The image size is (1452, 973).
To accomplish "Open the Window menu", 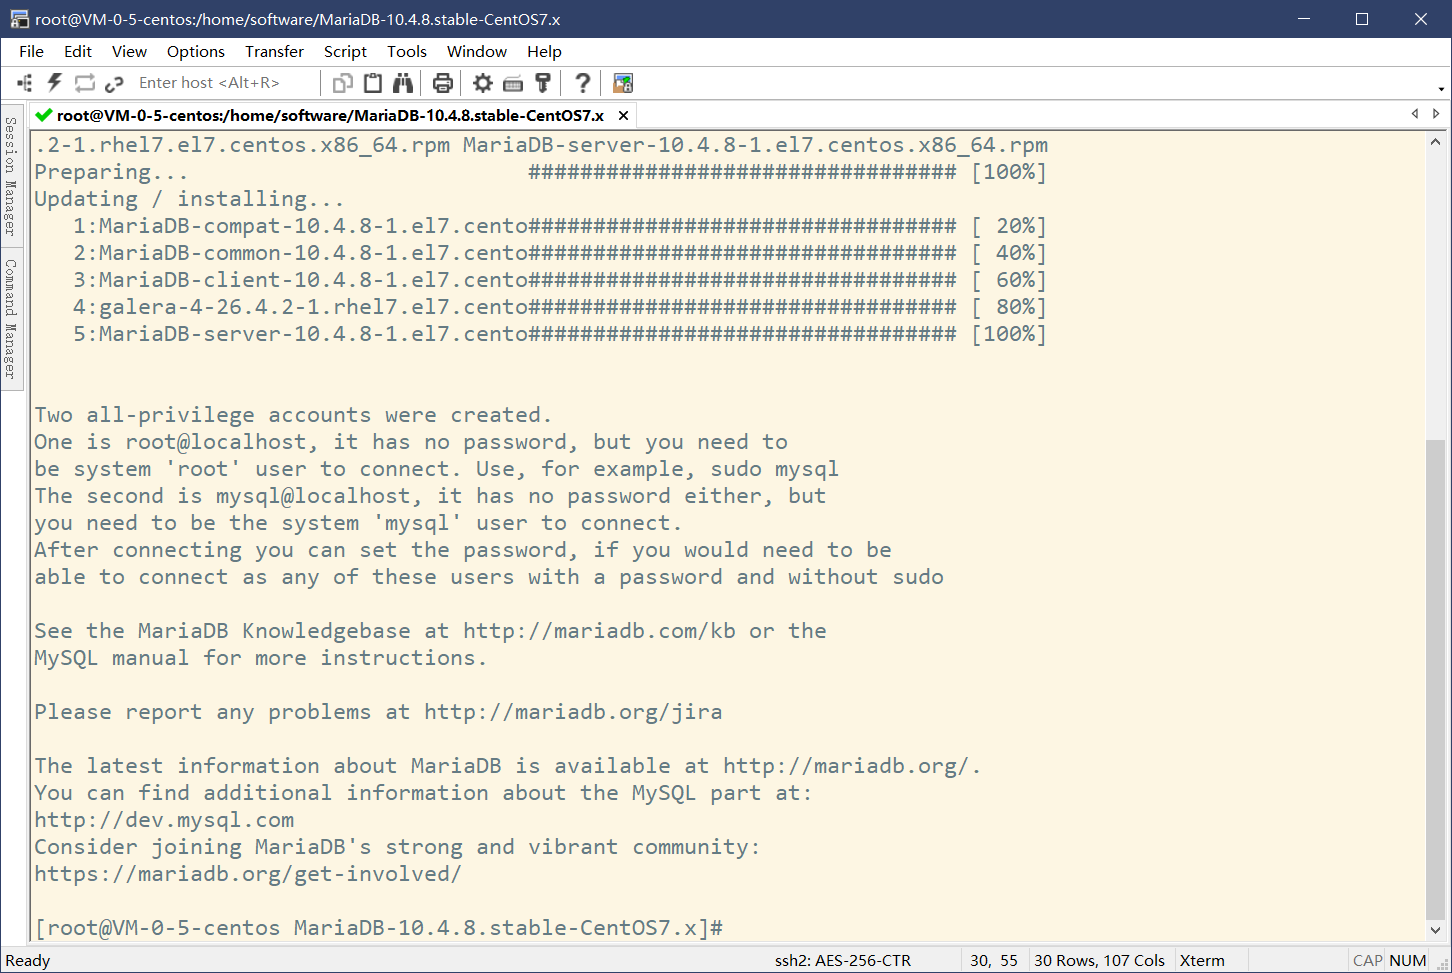I will tap(477, 52).
